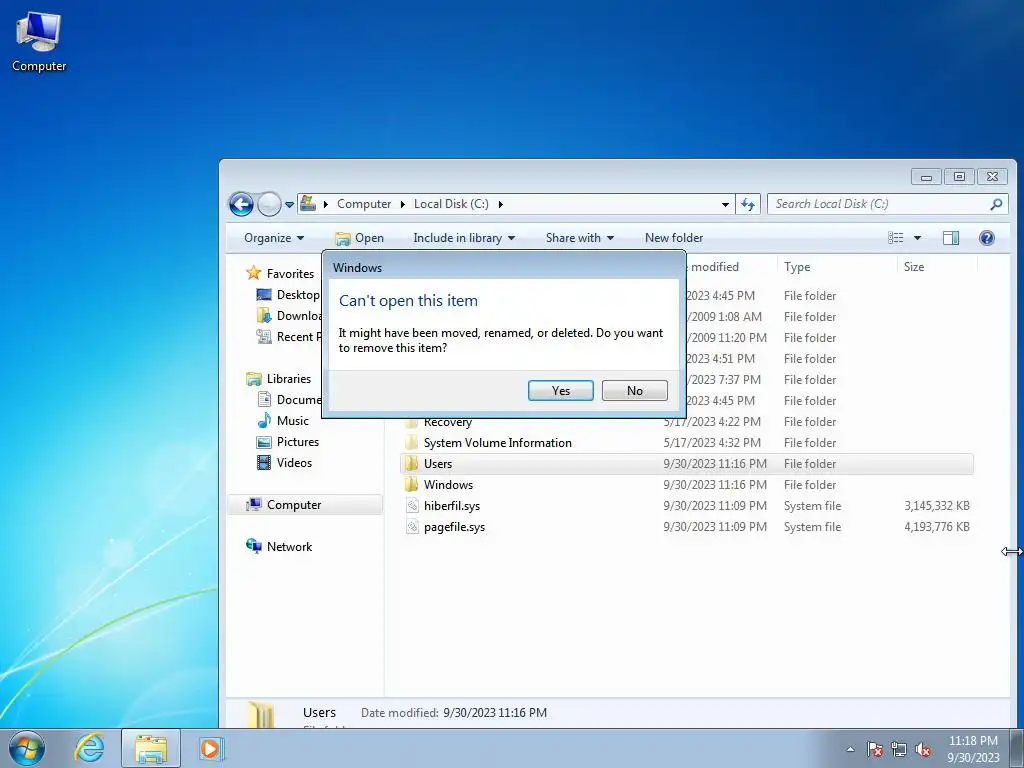This screenshot has width=1024, height=768.
Task: Open the Include in library menu
Action: point(464,238)
